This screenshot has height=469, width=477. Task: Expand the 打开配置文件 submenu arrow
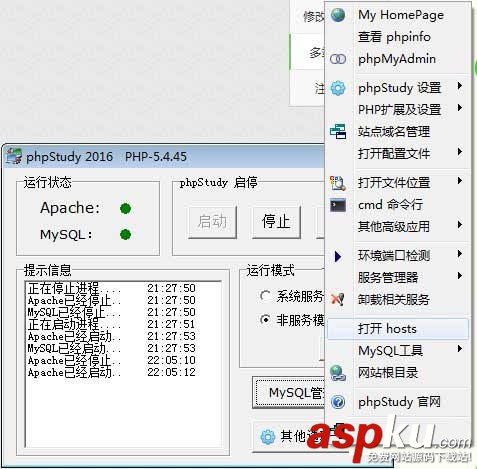tap(460, 152)
